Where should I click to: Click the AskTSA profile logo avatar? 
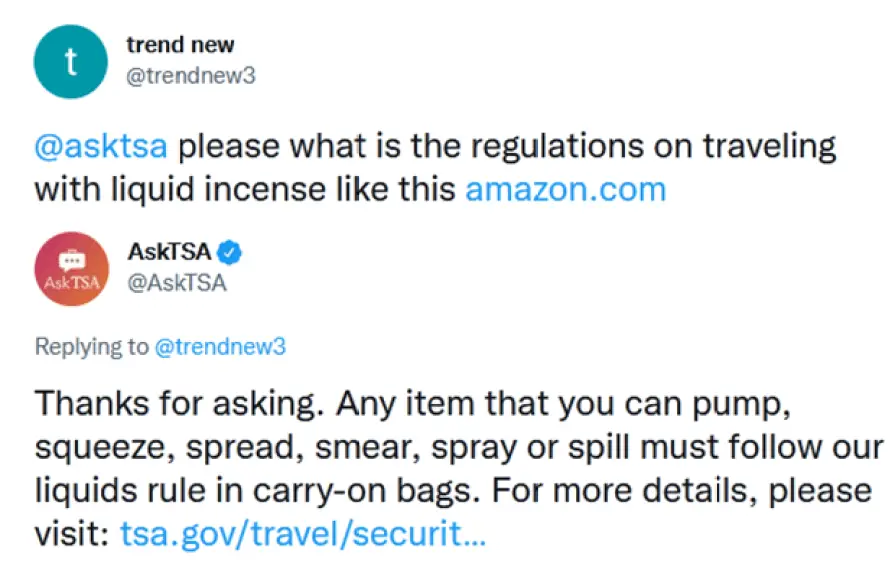[x=72, y=269]
